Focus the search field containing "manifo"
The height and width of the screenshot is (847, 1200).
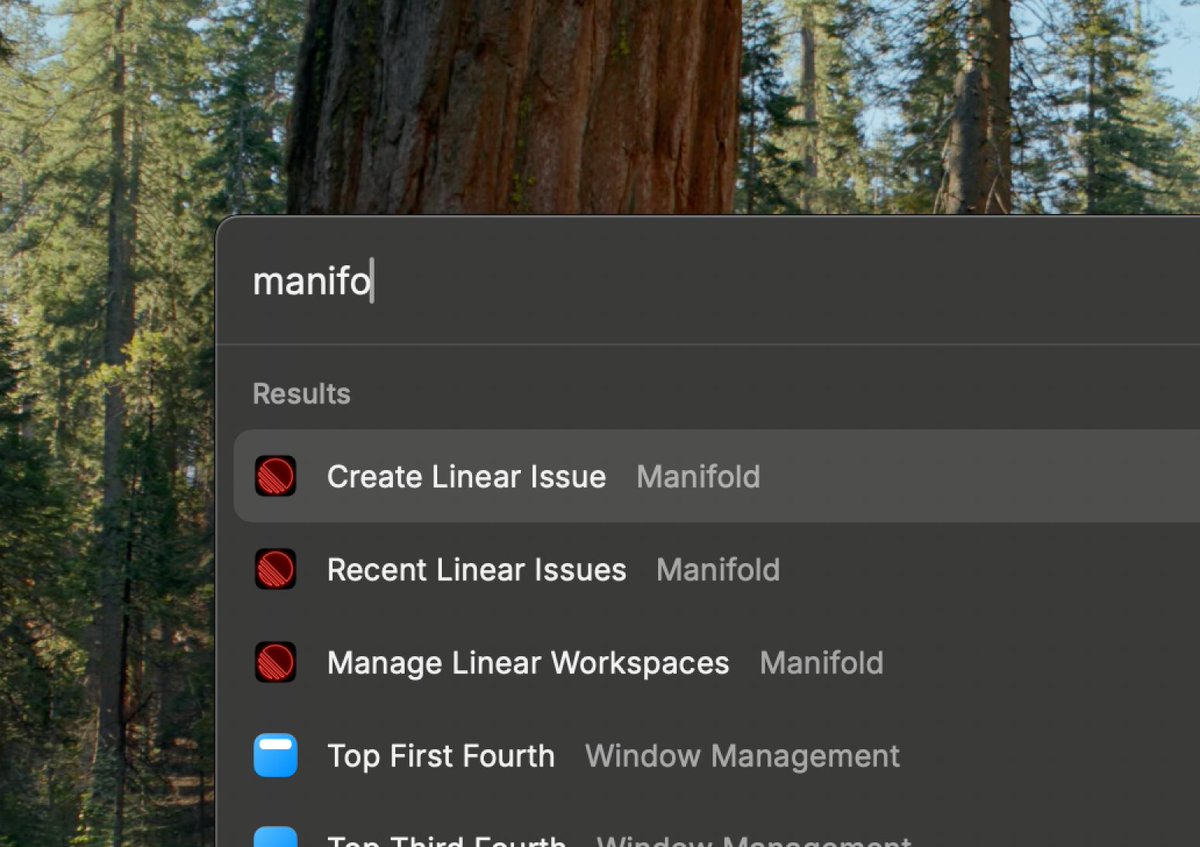click(x=312, y=282)
